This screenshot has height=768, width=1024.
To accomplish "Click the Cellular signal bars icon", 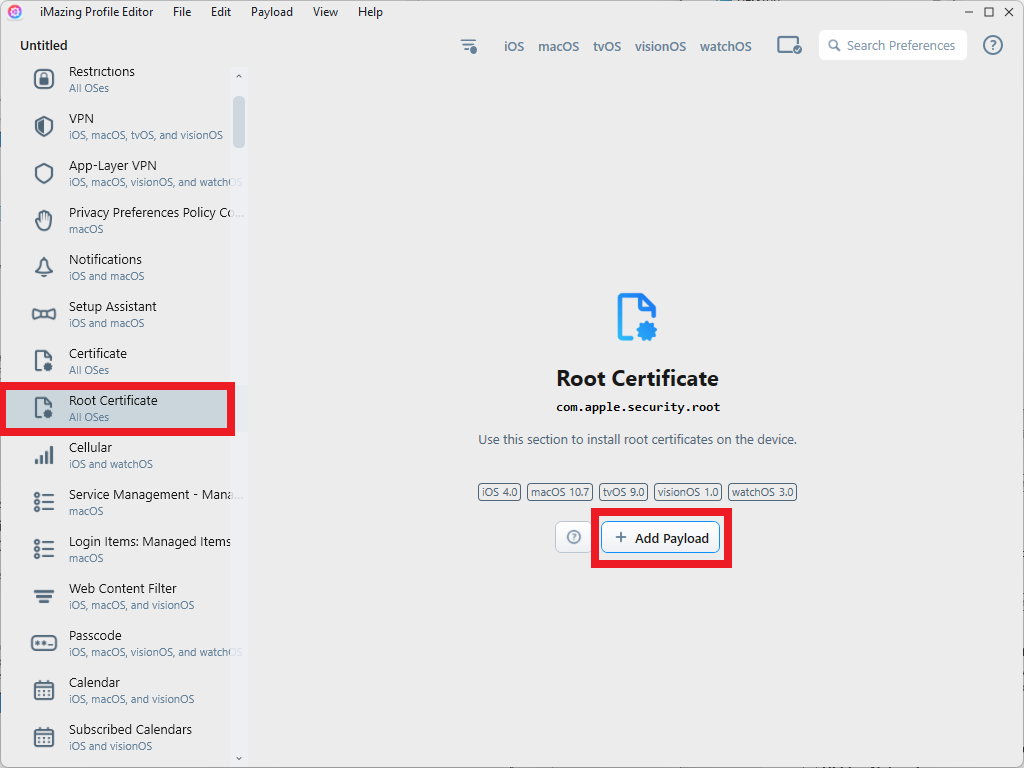I will pyautogui.click(x=44, y=455).
